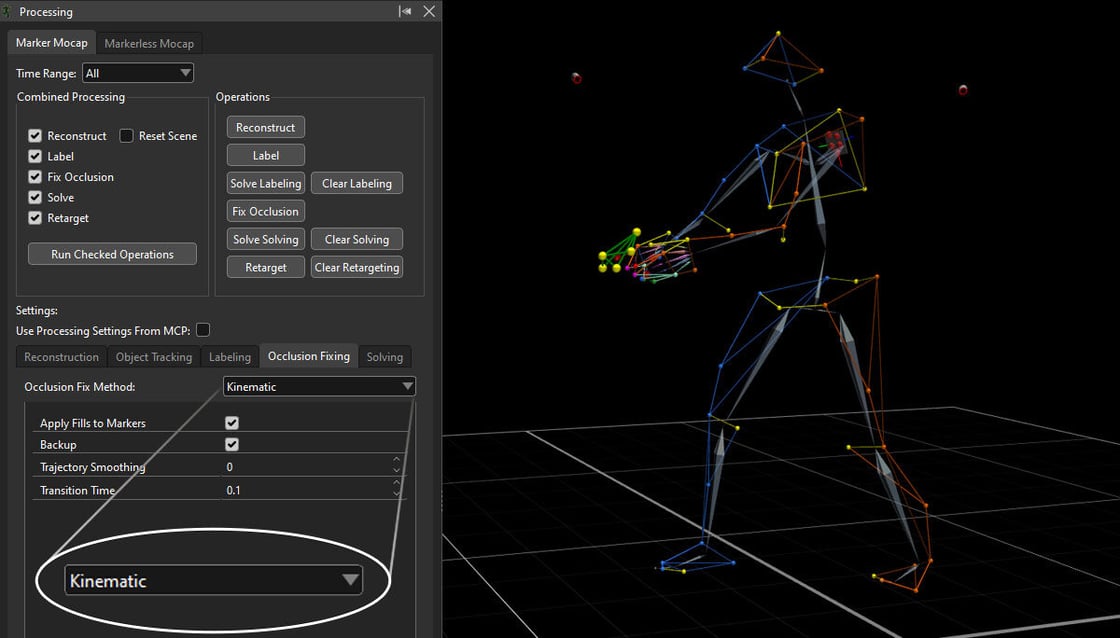Enable the Reset Scene checkbox
Image resolution: width=1120 pixels, height=638 pixels.
[x=126, y=136]
